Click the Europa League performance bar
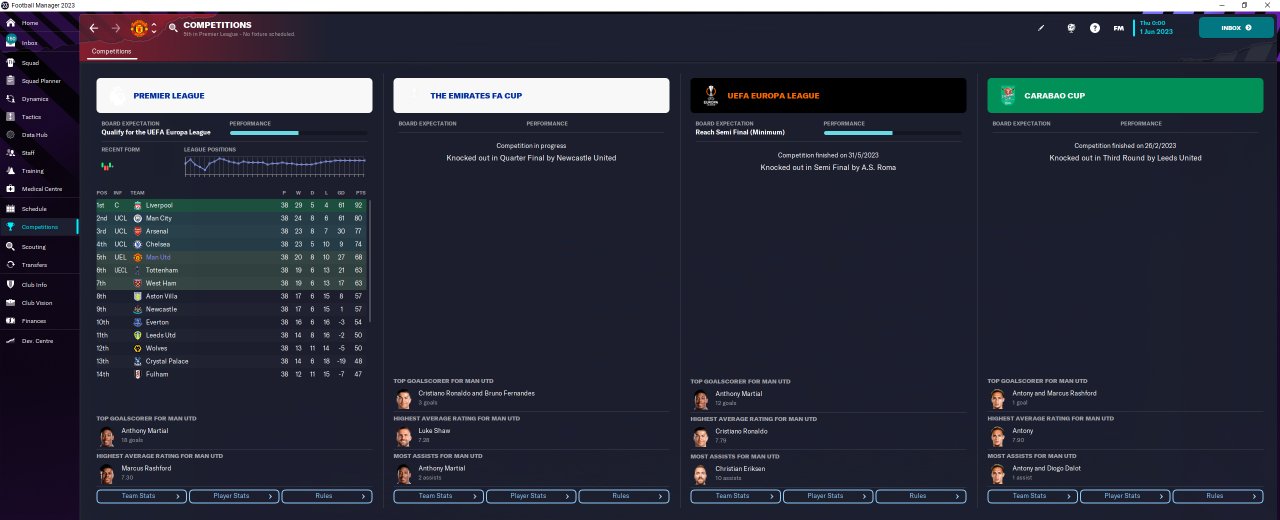 point(892,132)
